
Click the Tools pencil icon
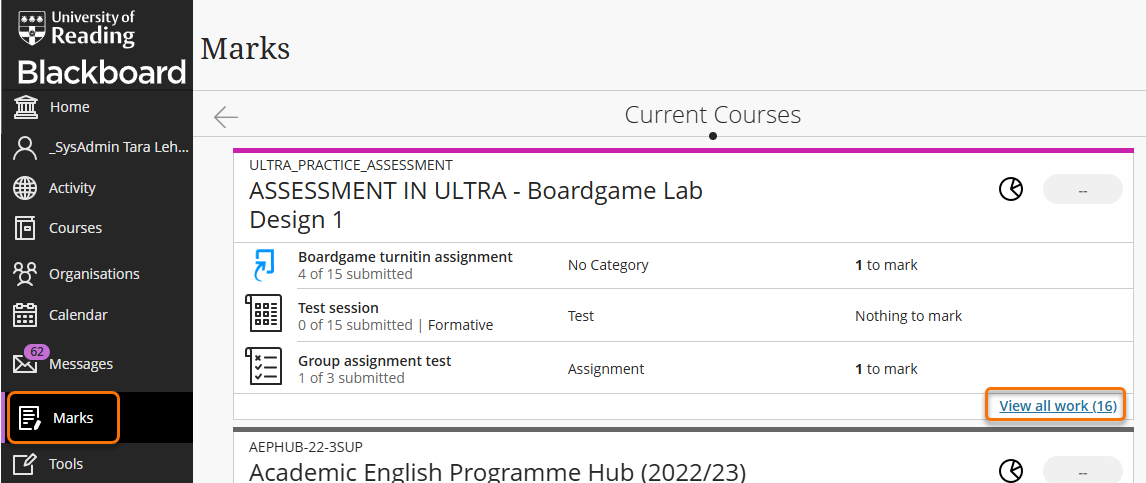tap(25, 464)
